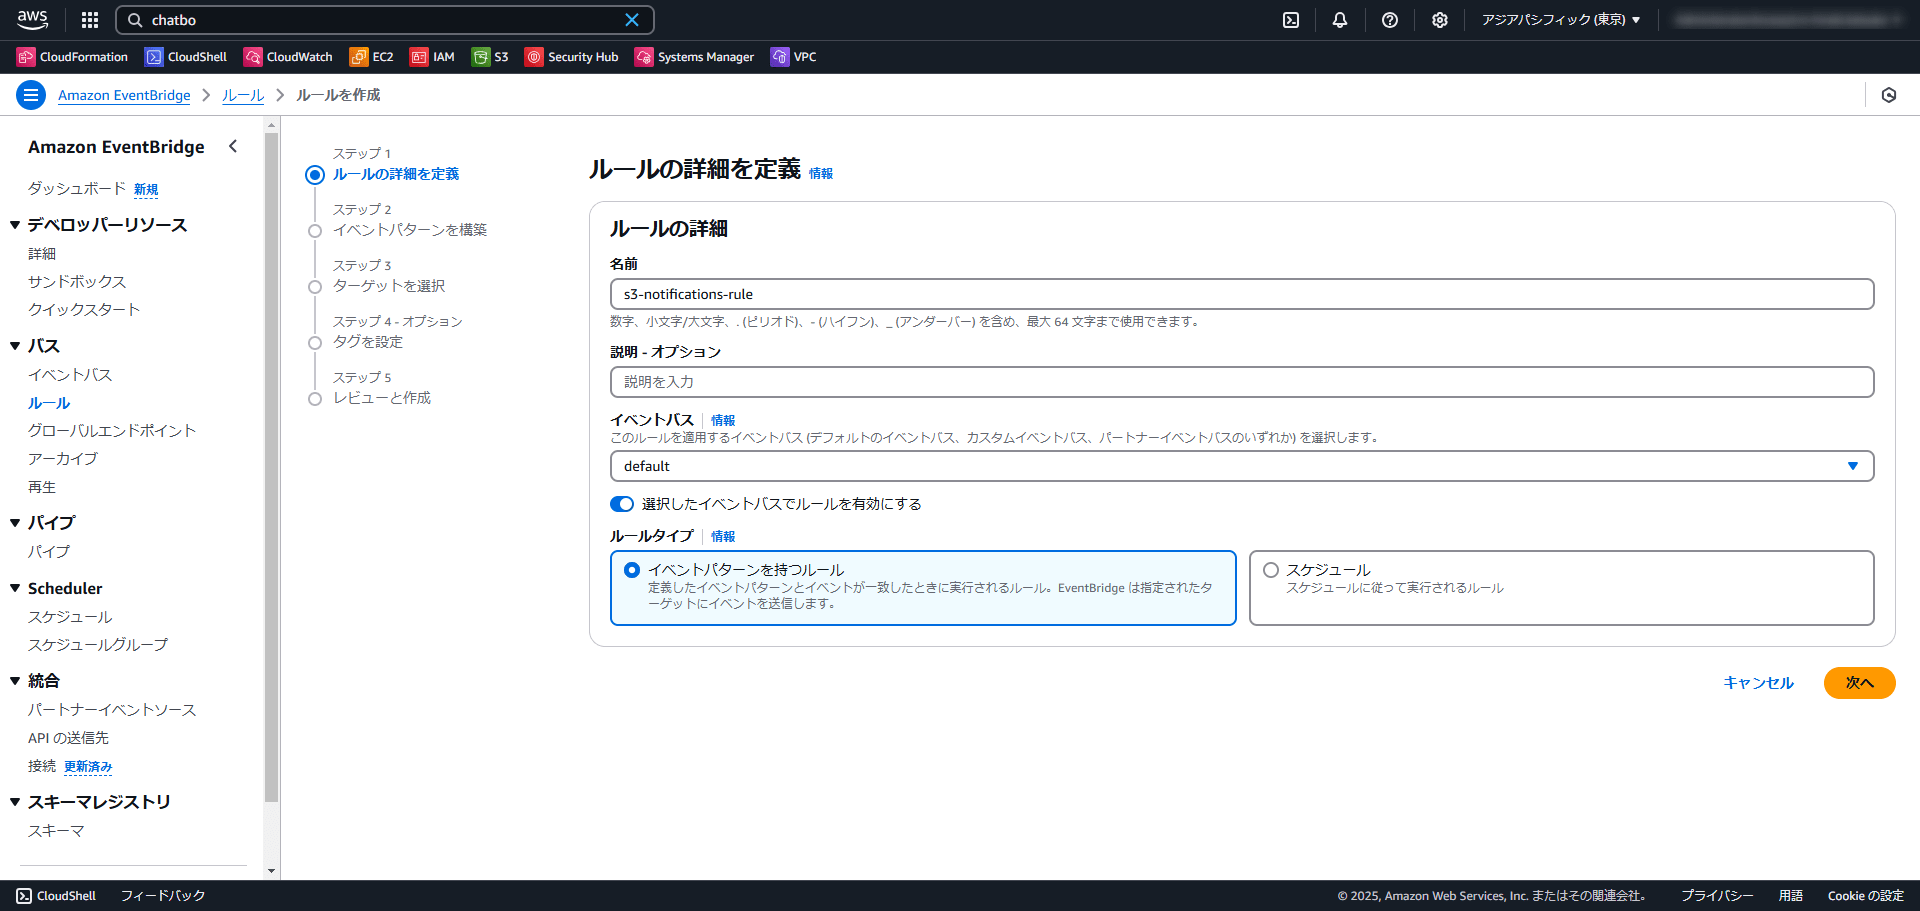1920x911 pixels.
Task: Click the AWS logo home icon
Action: tap(32, 20)
